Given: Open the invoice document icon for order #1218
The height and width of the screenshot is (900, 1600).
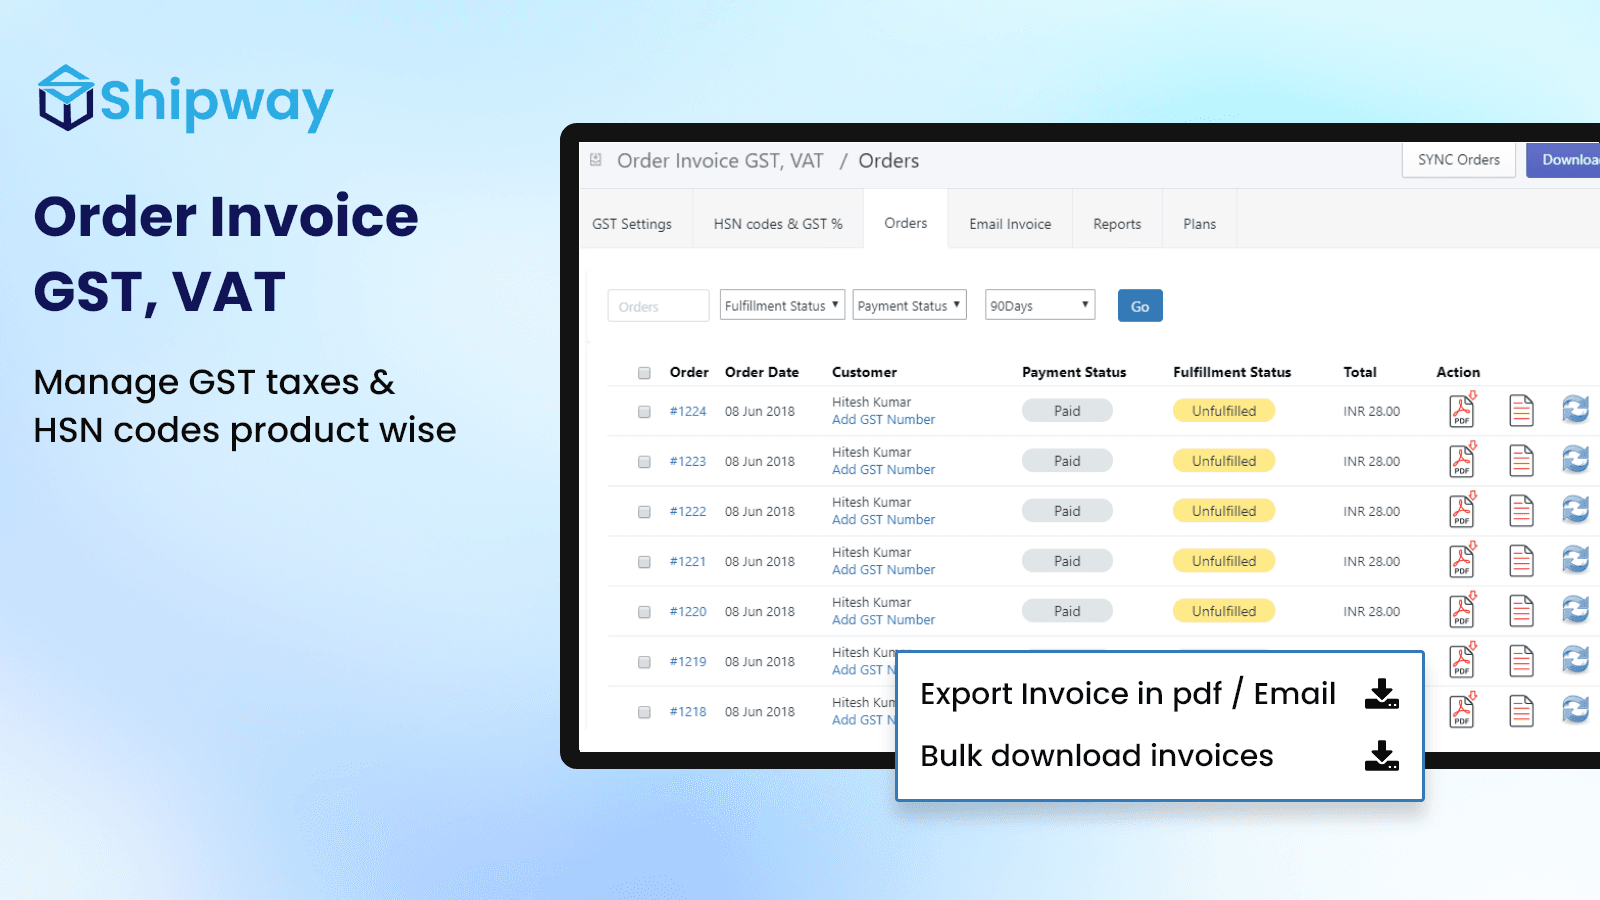Looking at the screenshot, I should point(1521,711).
